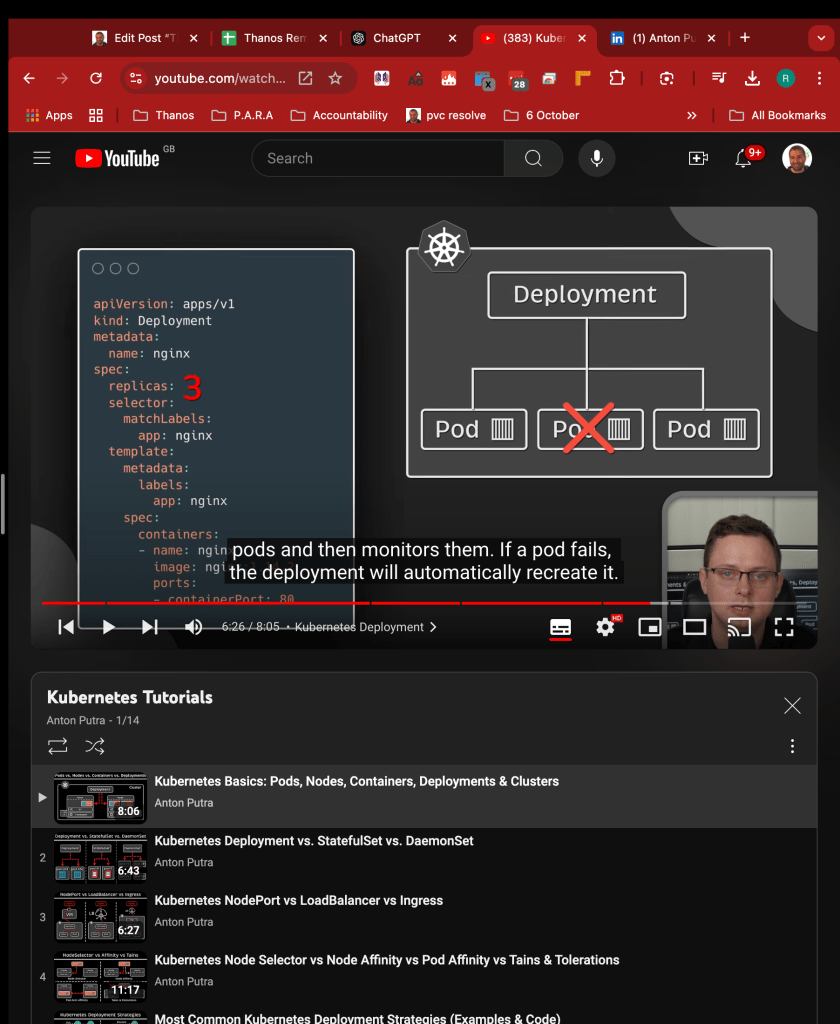Open the tab groups grid bookmark icon
This screenshot has width=840, height=1024.
(96, 116)
